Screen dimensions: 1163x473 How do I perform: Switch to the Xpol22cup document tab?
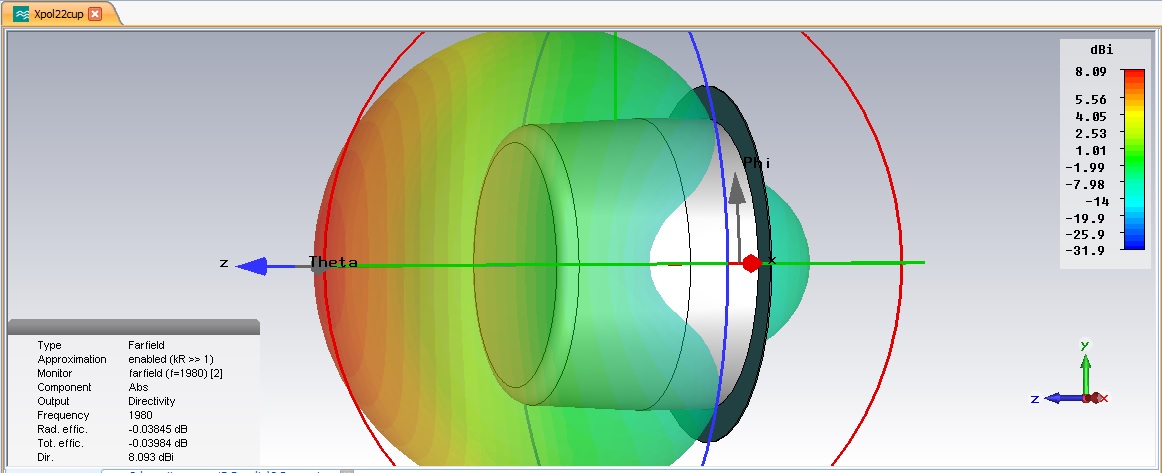[59, 14]
